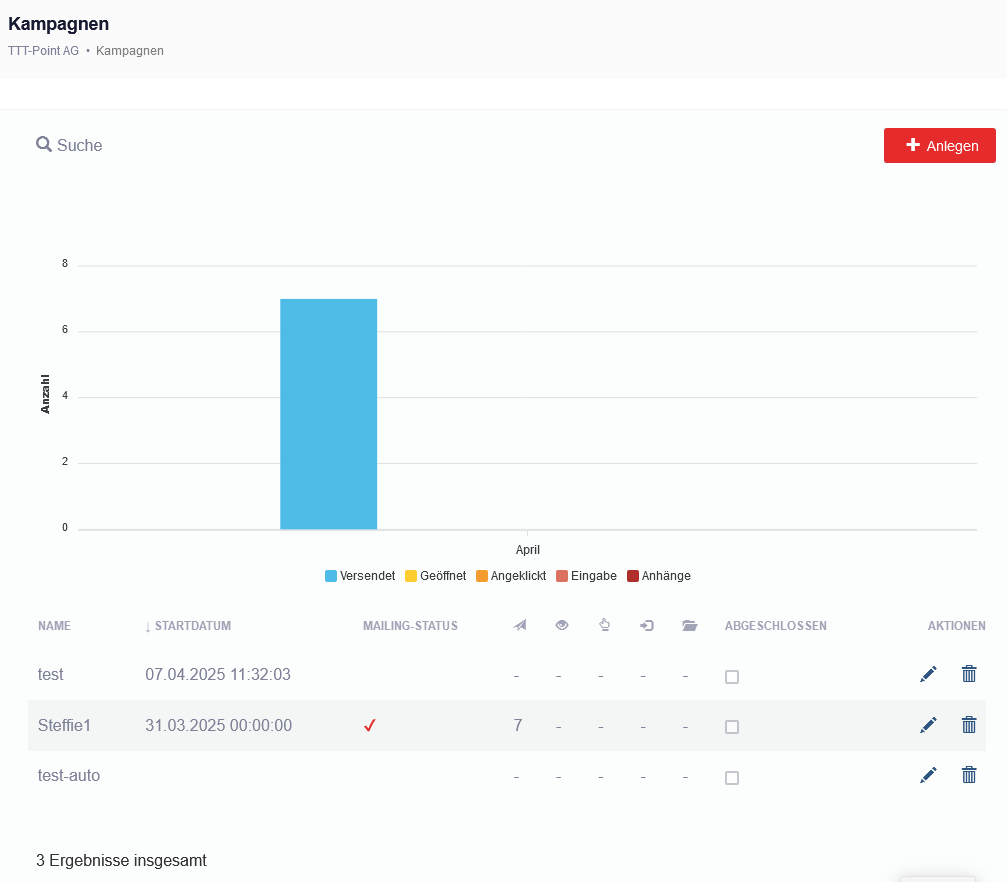Screen dimensions: 1007x882
Task: Sort table by Startdatum column header
Action: click(x=192, y=626)
